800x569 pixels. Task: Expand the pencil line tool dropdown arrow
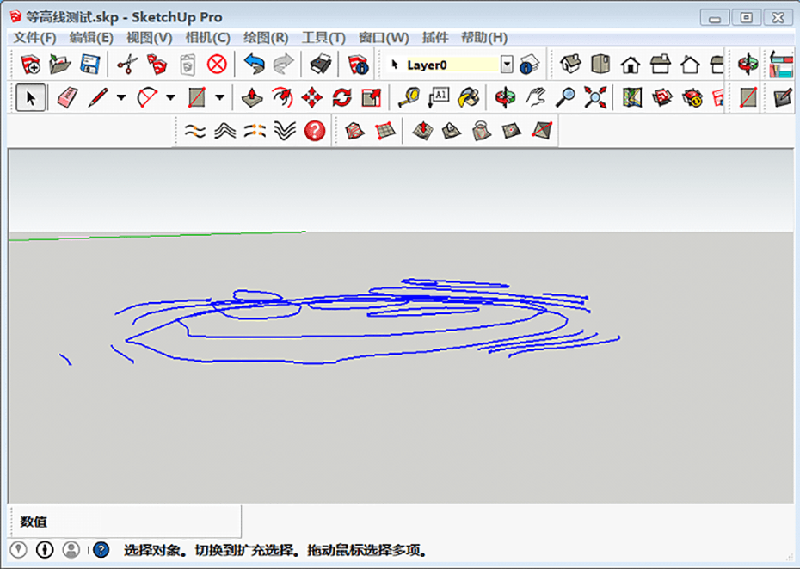coord(120,98)
